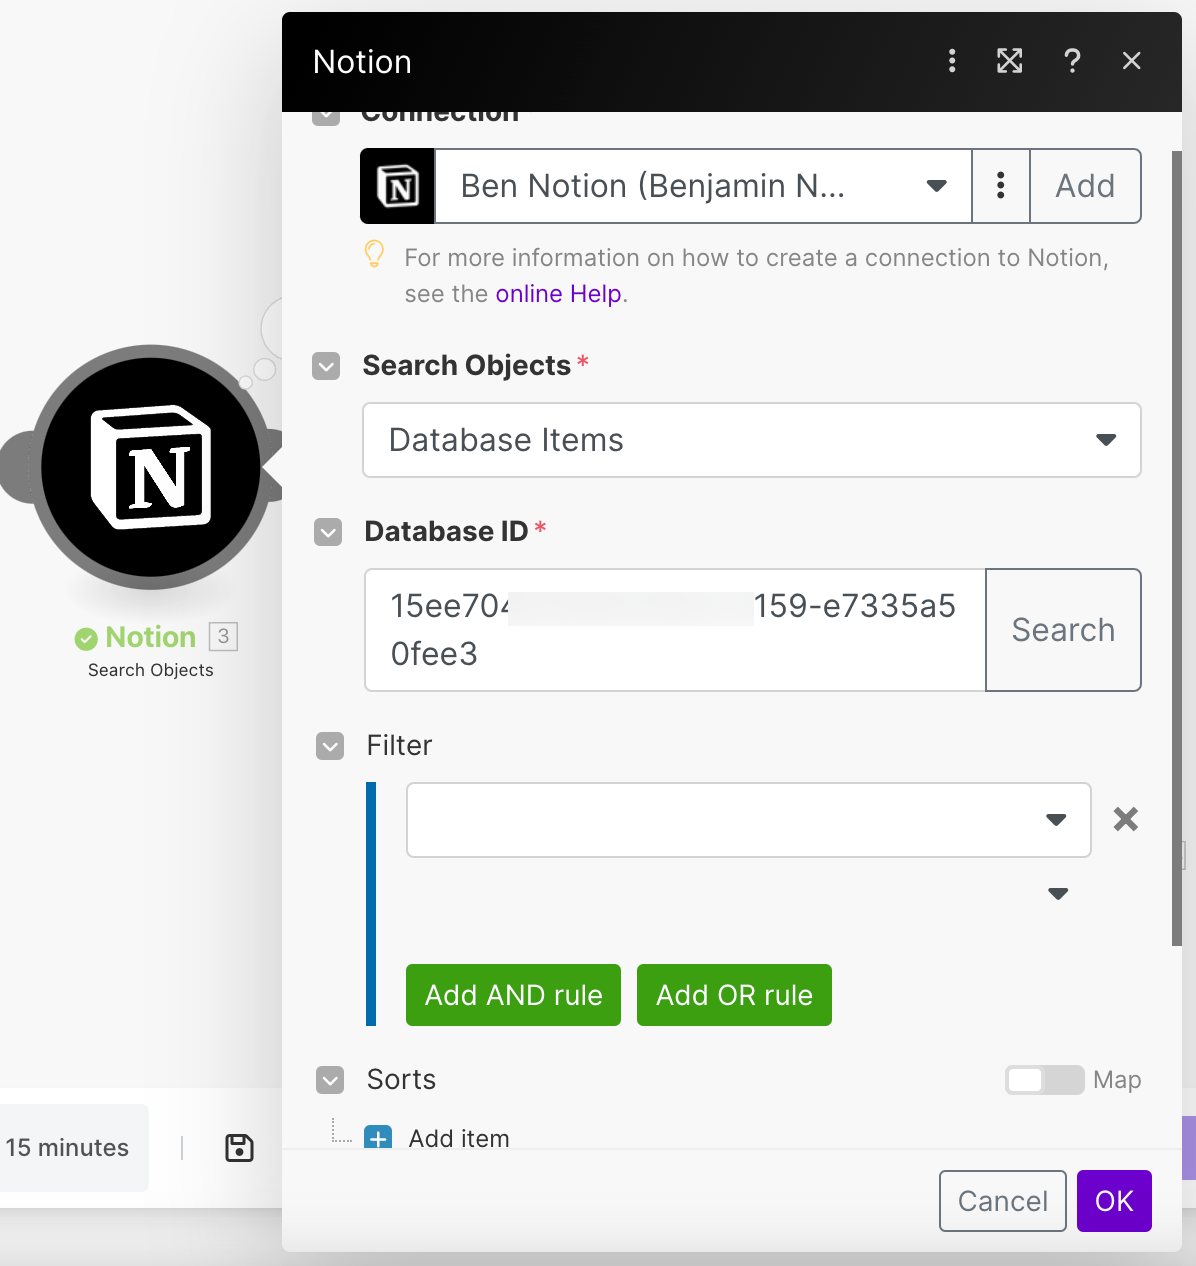Collapse the Filter section

[x=330, y=746]
